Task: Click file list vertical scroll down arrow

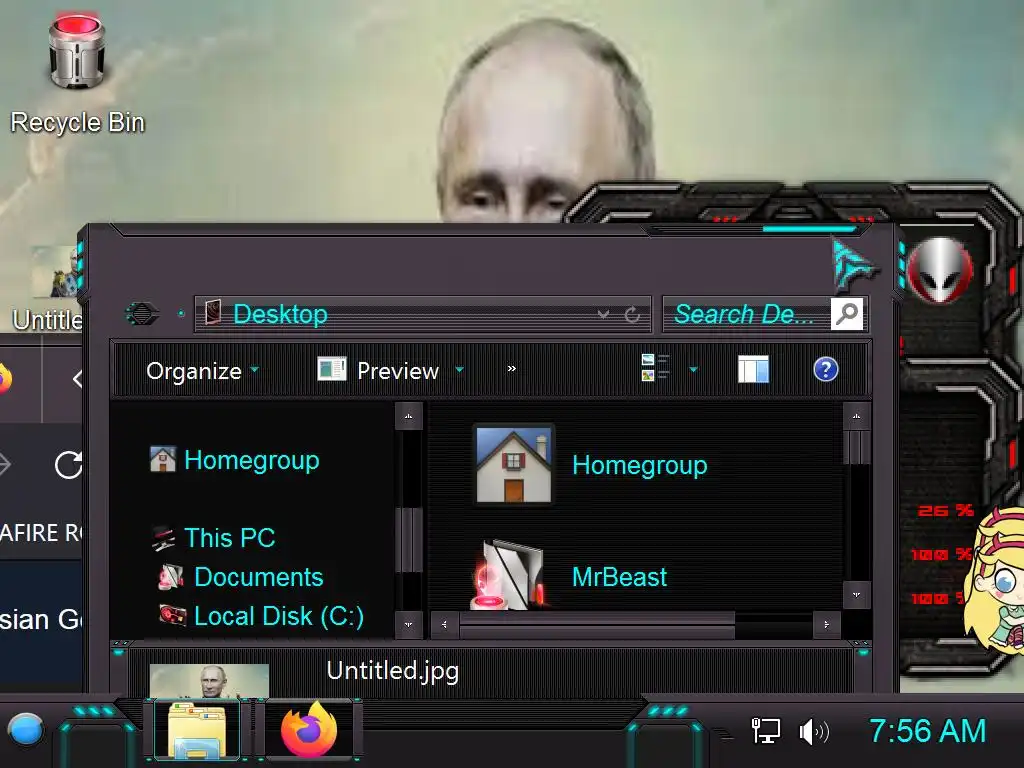Action: (x=856, y=595)
